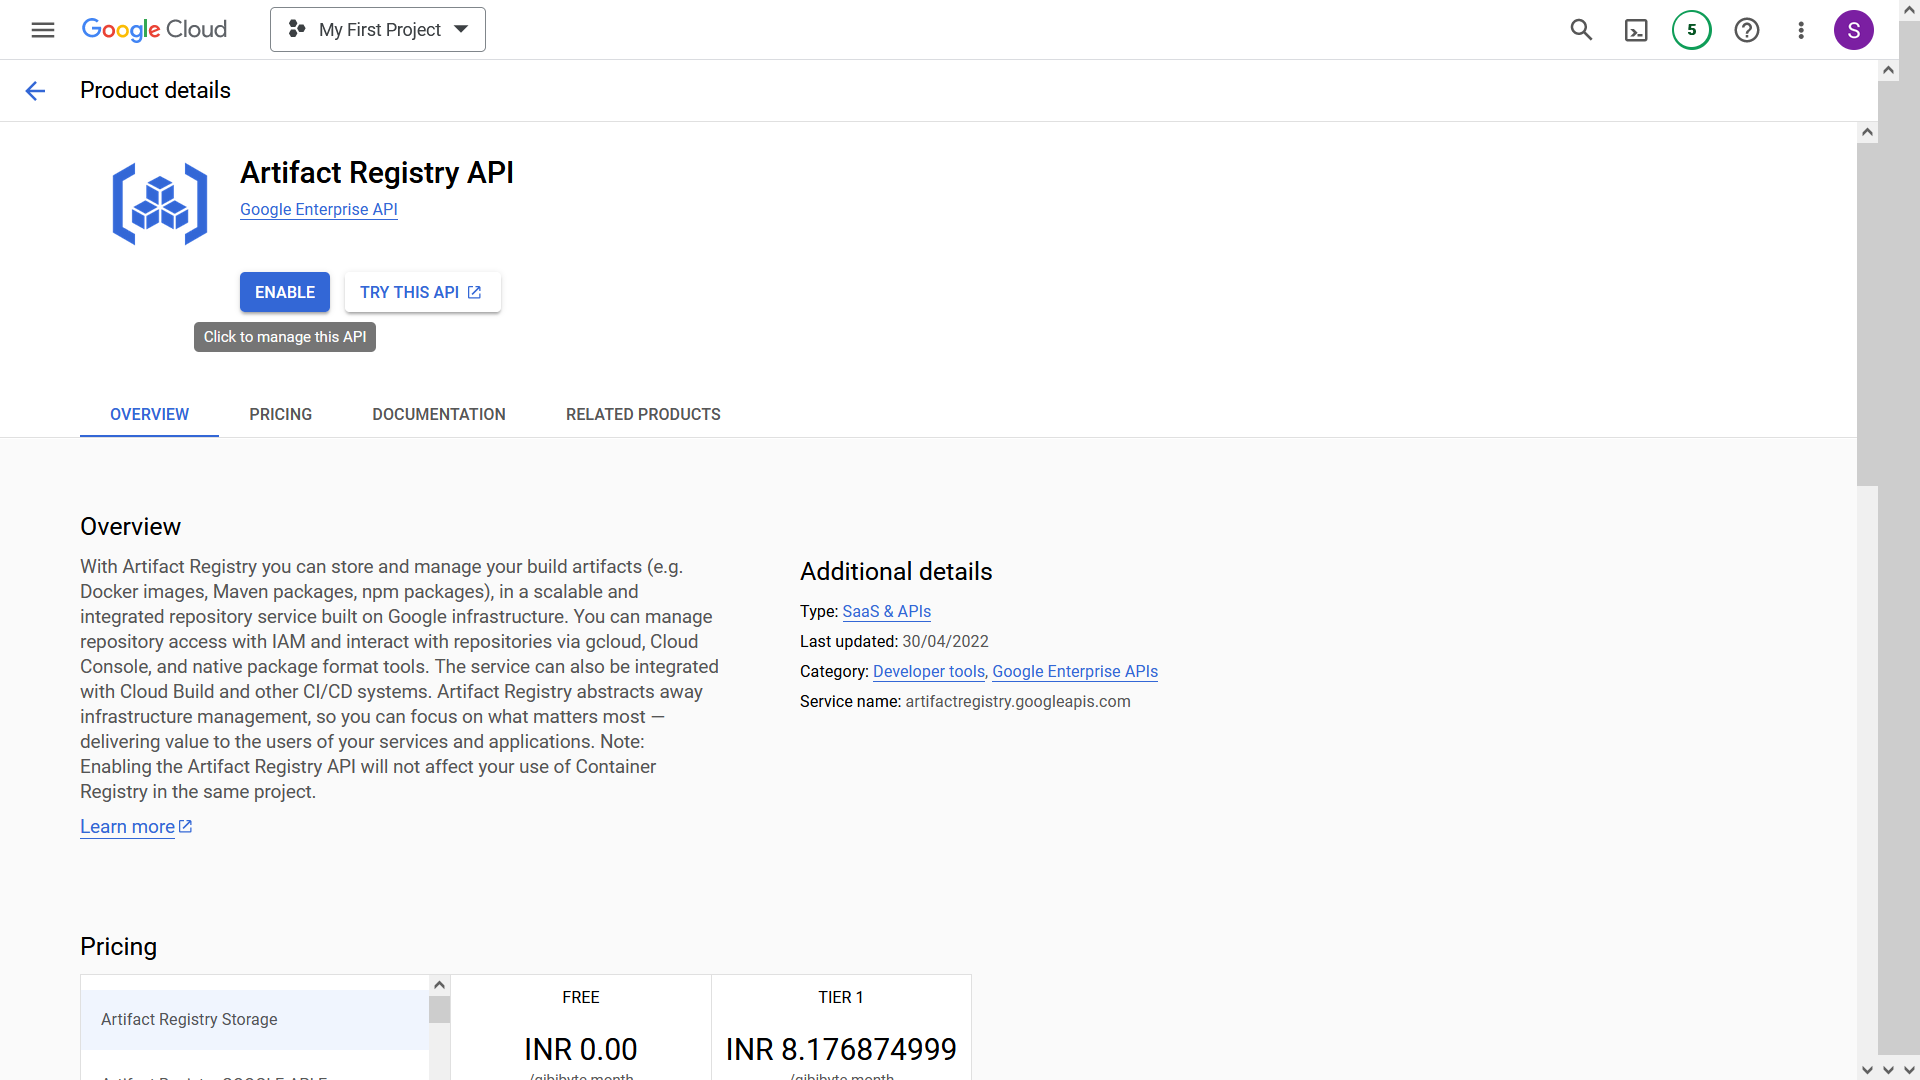Open the Google Enterprise APIs category link
This screenshot has width=1920, height=1080.
click(x=1075, y=671)
